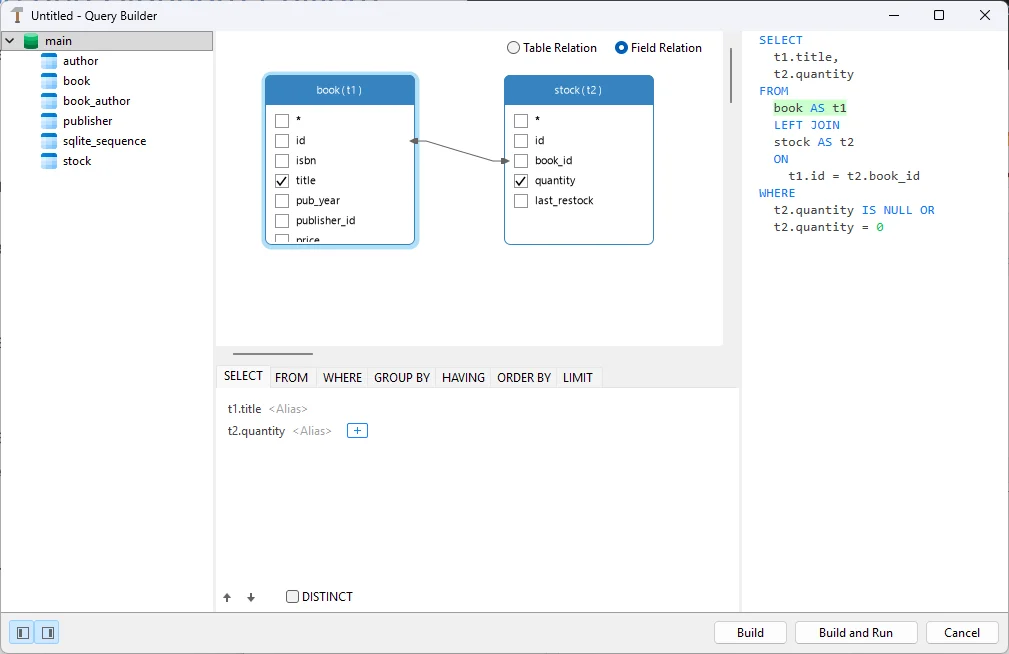Click the Query Builder hammer title icon
Image resolution: width=1009 pixels, height=654 pixels.
pyautogui.click(x=17, y=15)
